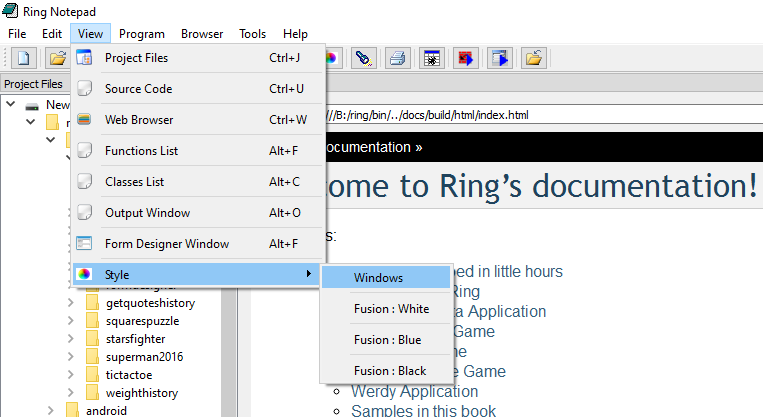The height and width of the screenshot is (417, 763).
Task: Click the color wheel icon beside Style
Action: coord(85,274)
